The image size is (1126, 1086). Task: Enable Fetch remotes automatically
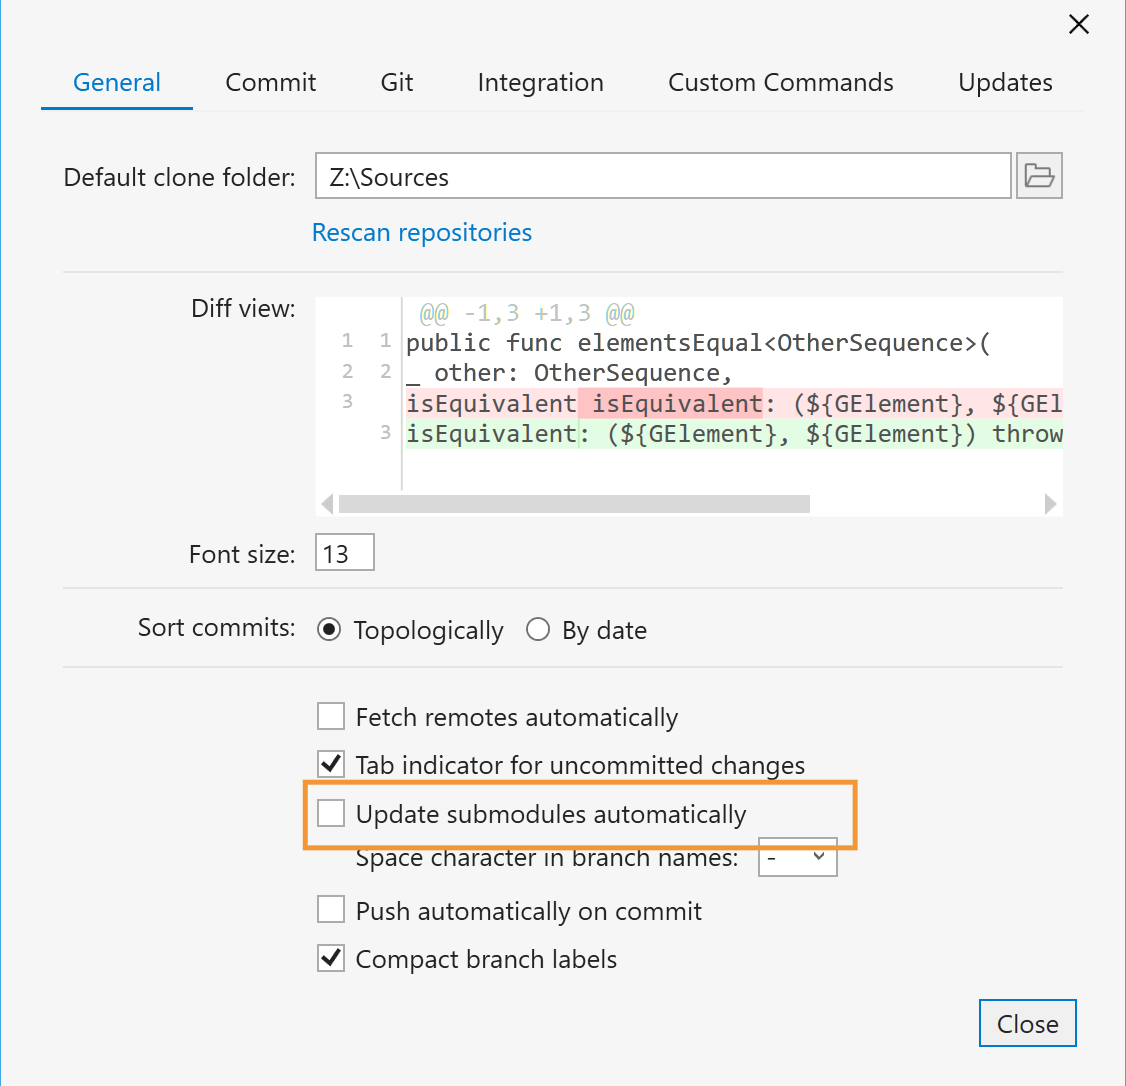(x=330, y=716)
